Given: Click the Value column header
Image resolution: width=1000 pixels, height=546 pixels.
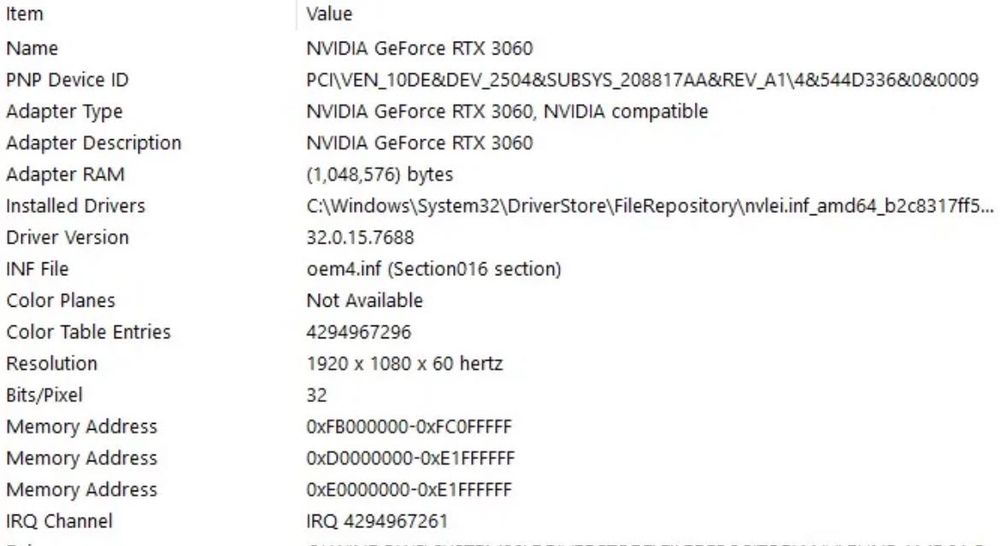Looking at the screenshot, I should [329, 15].
